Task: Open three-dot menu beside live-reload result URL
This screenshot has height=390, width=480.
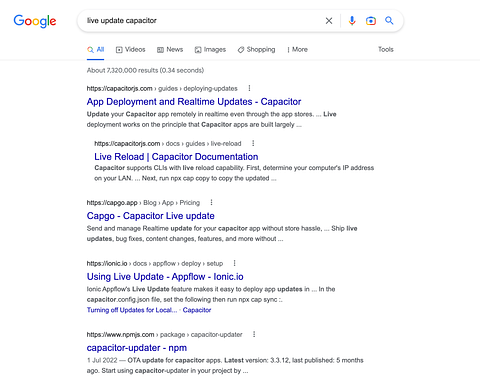Action: [253, 143]
